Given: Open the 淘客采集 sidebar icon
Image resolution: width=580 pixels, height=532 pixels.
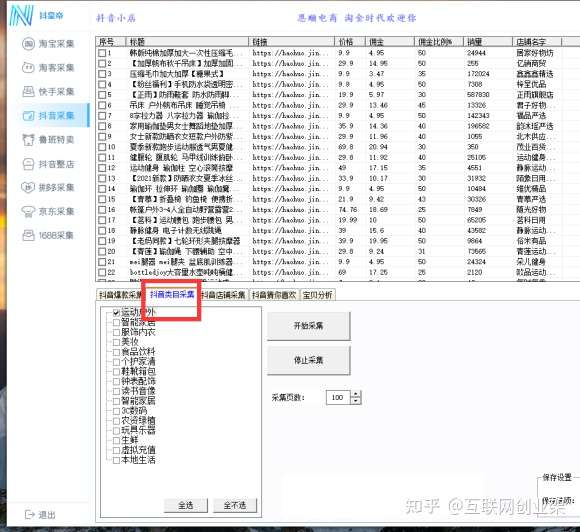Looking at the screenshot, I should (28, 67).
